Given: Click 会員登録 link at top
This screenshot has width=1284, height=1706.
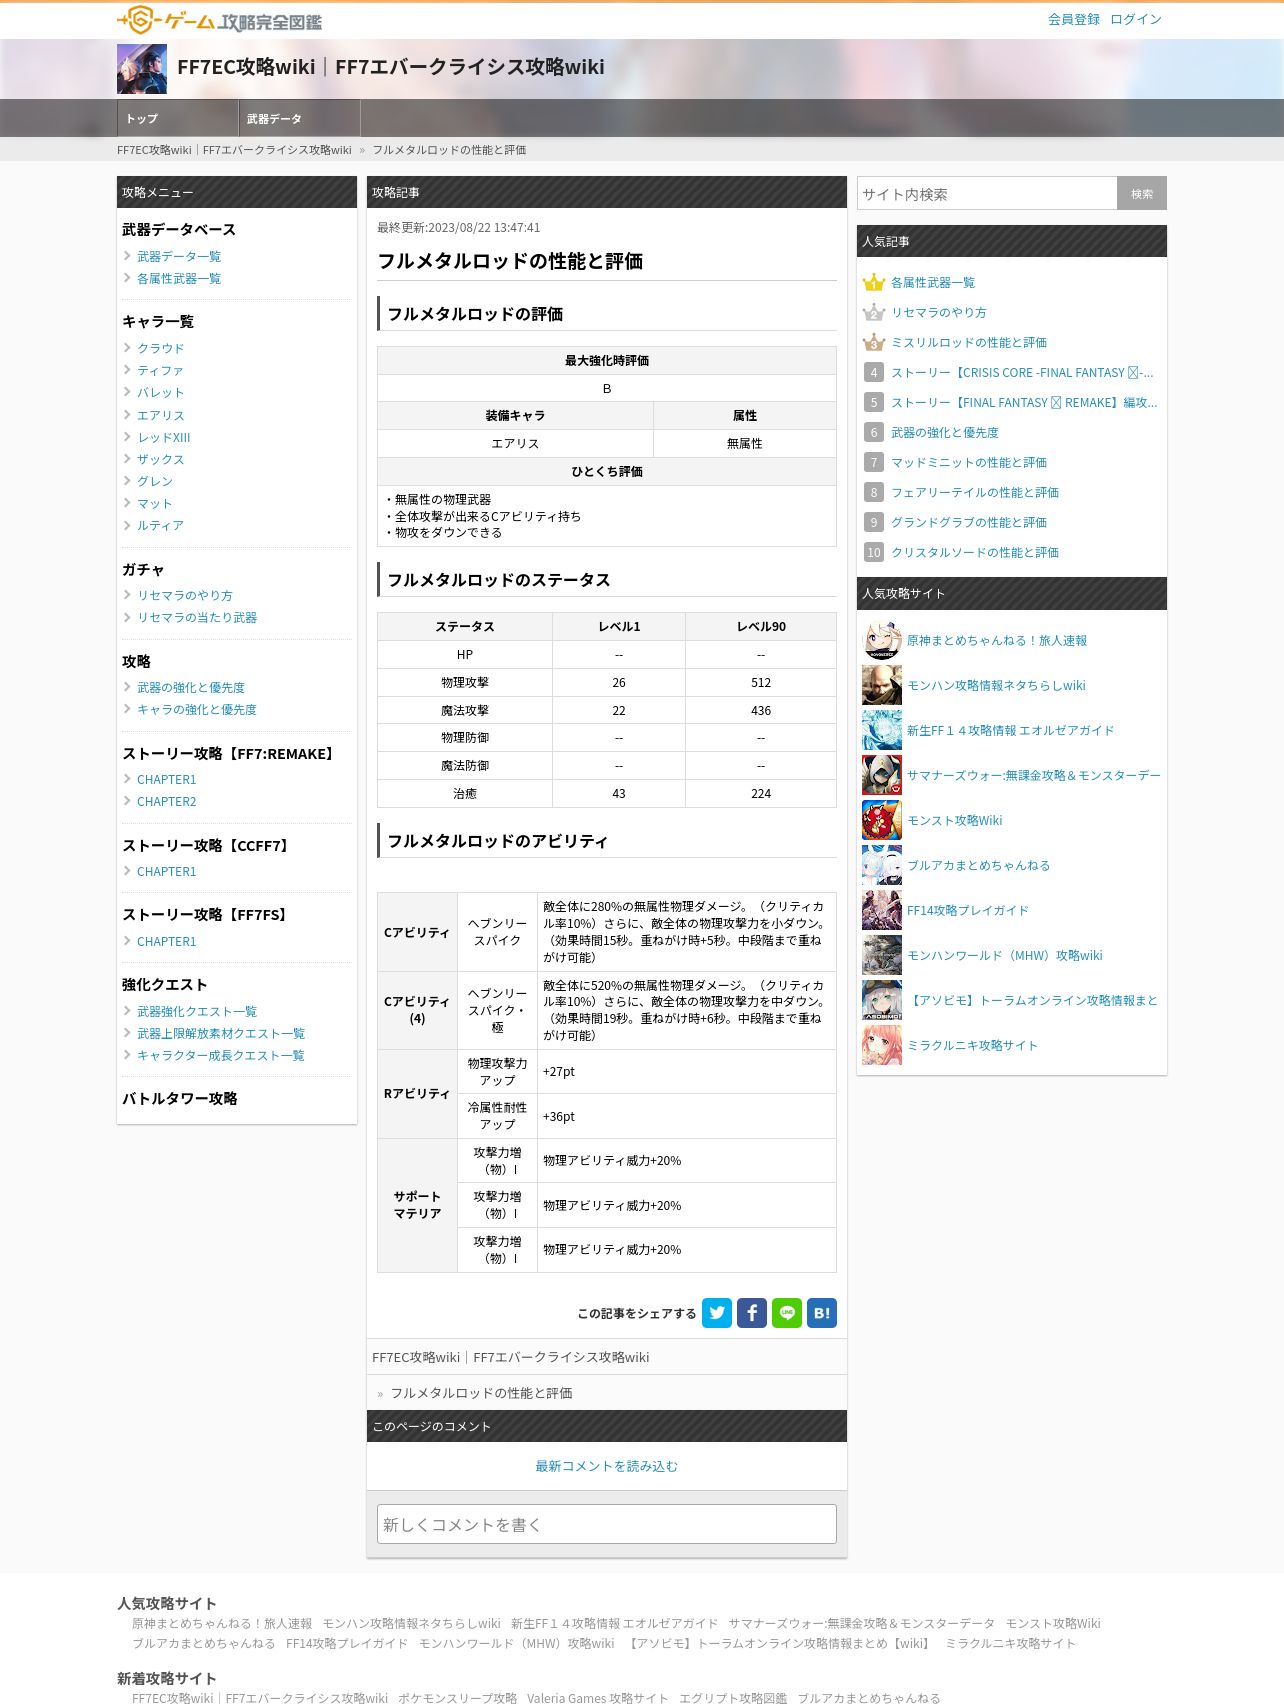Looking at the screenshot, I should pos(1074,19).
